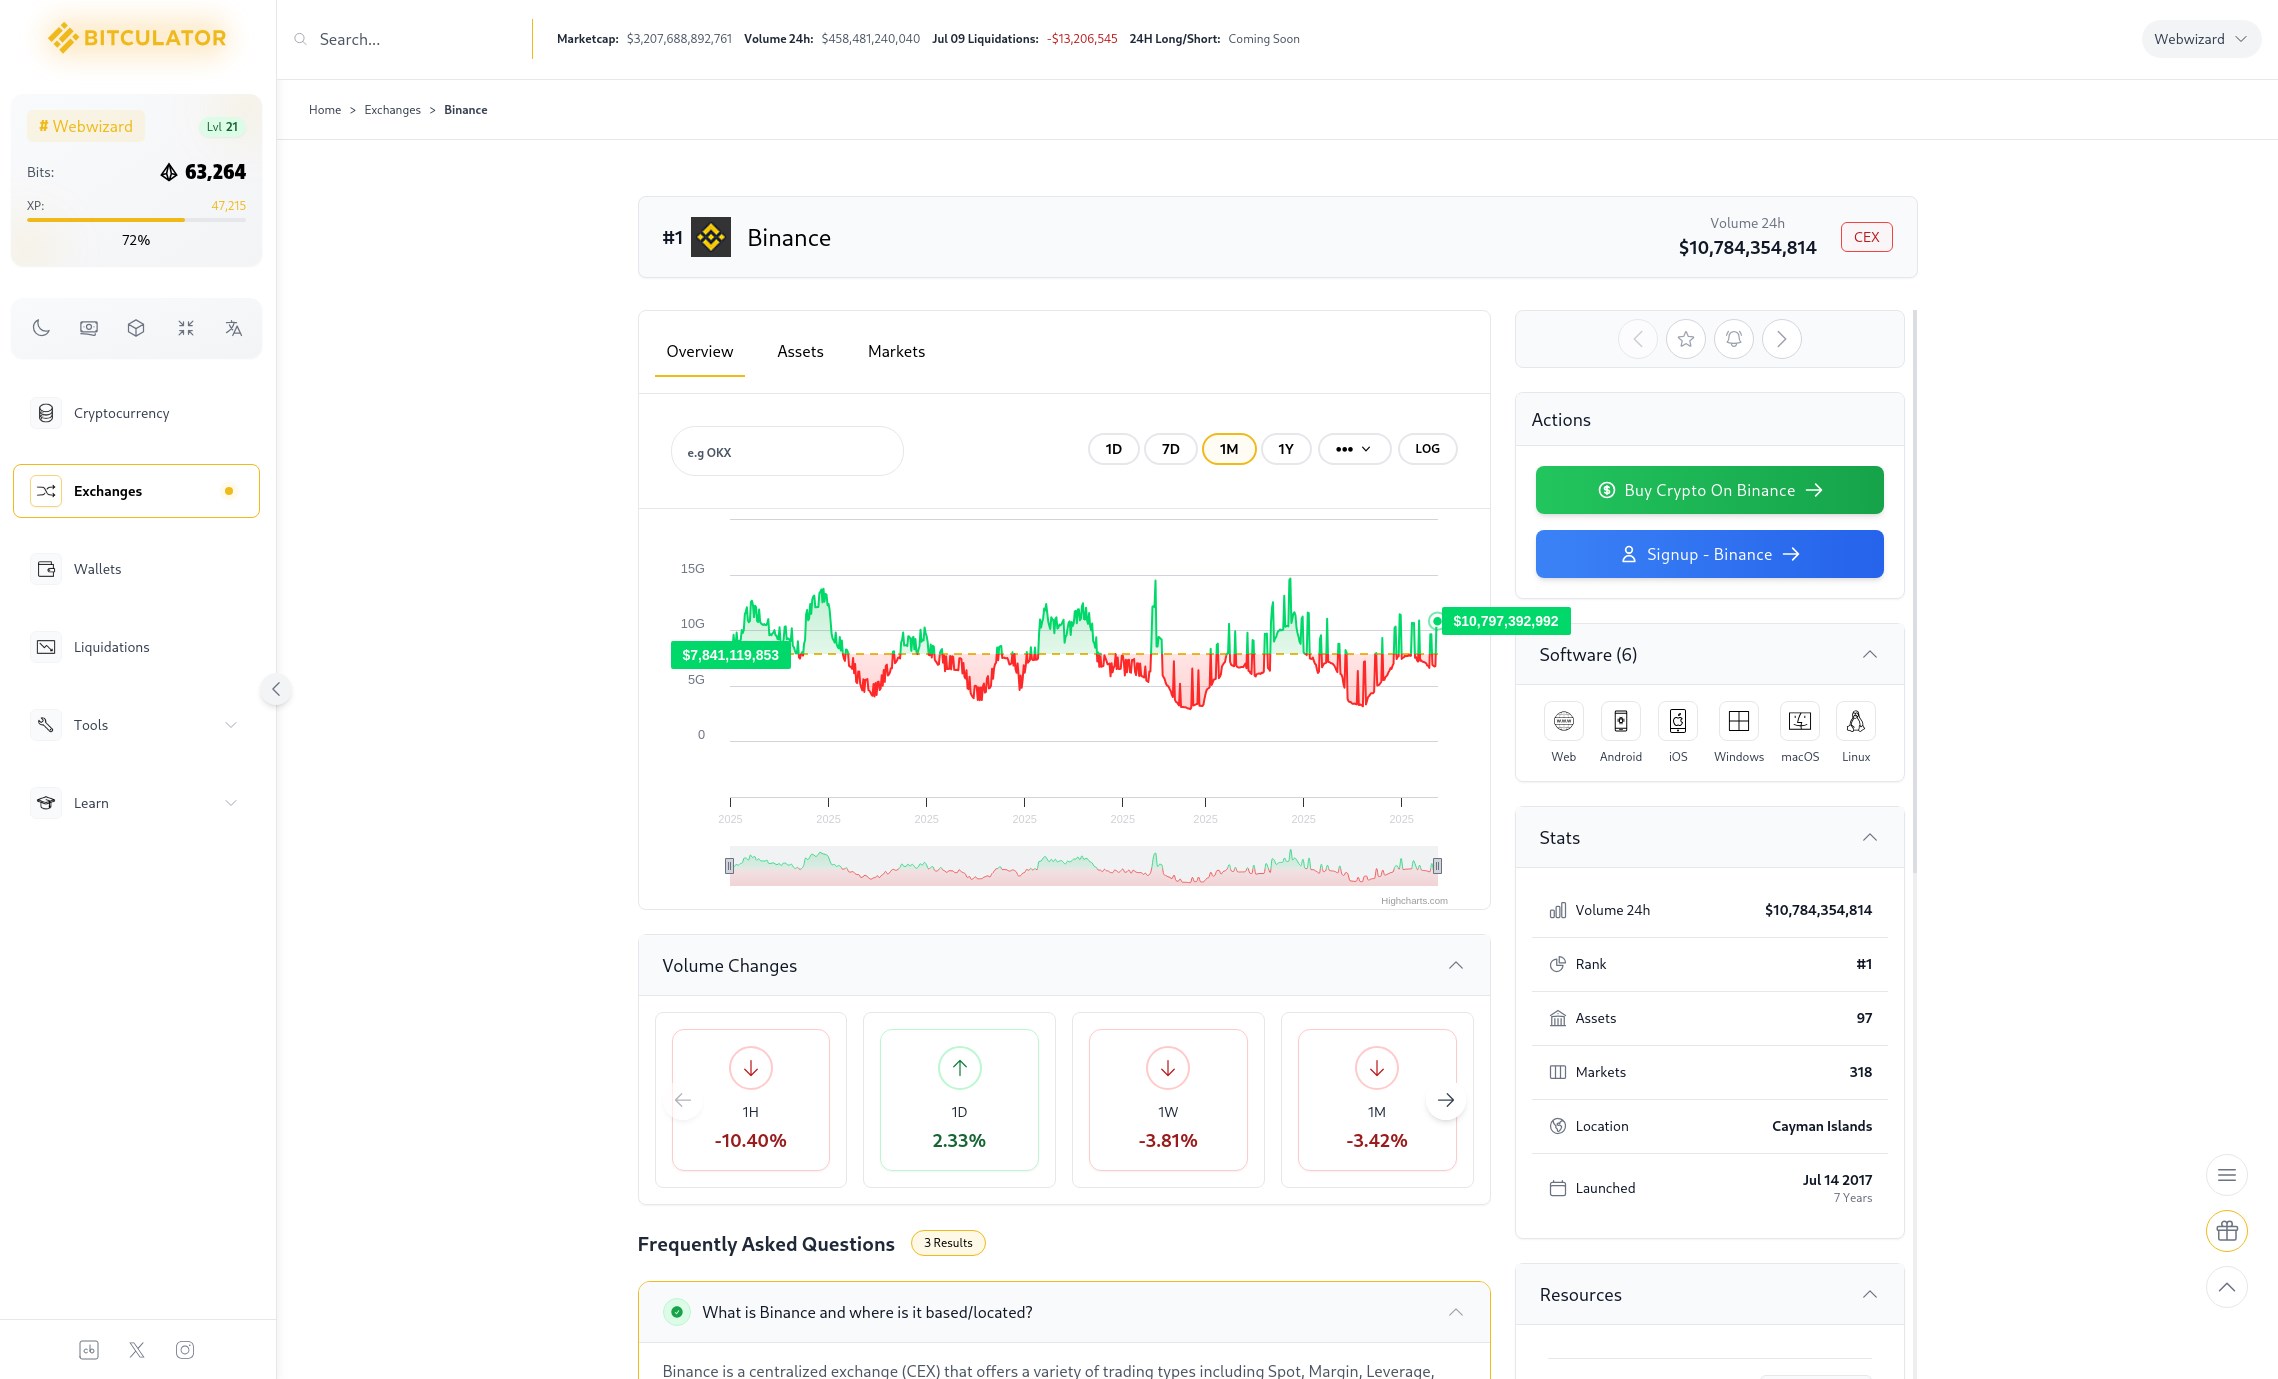Open the language switcher icon in sidebar

tap(233, 327)
